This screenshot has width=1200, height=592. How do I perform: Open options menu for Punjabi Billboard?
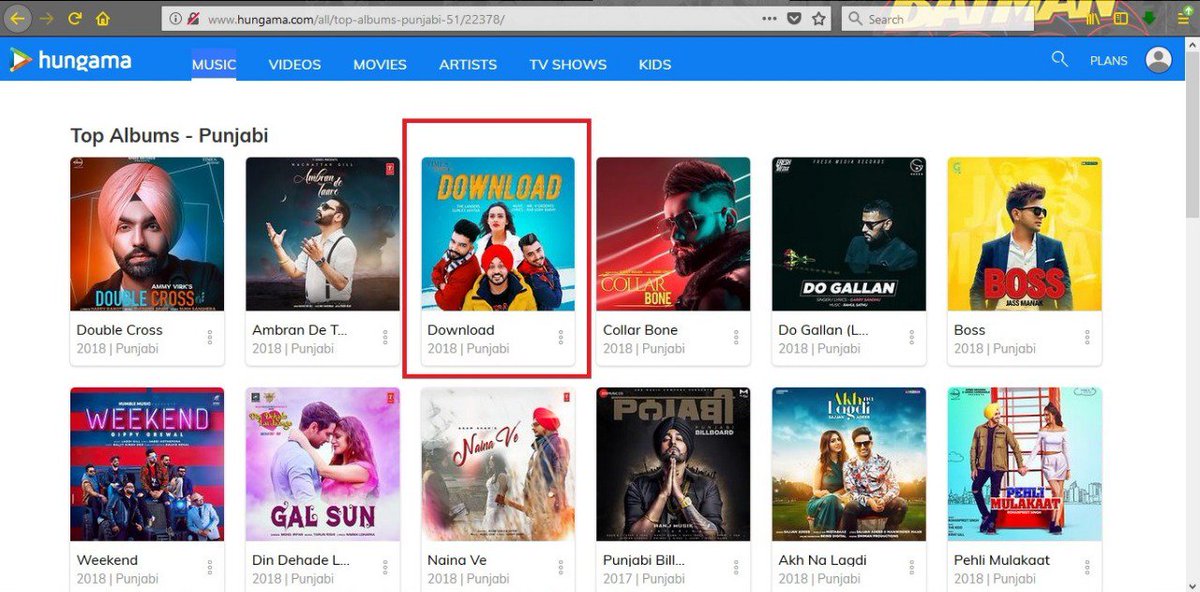click(x=736, y=568)
